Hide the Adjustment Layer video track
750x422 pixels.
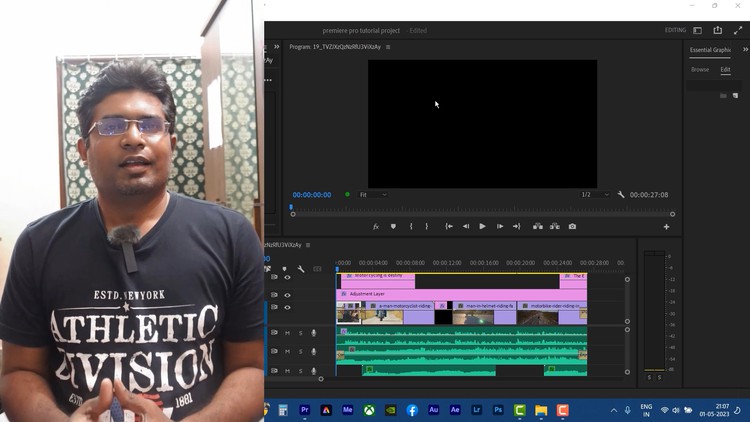pyautogui.click(x=287, y=295)
